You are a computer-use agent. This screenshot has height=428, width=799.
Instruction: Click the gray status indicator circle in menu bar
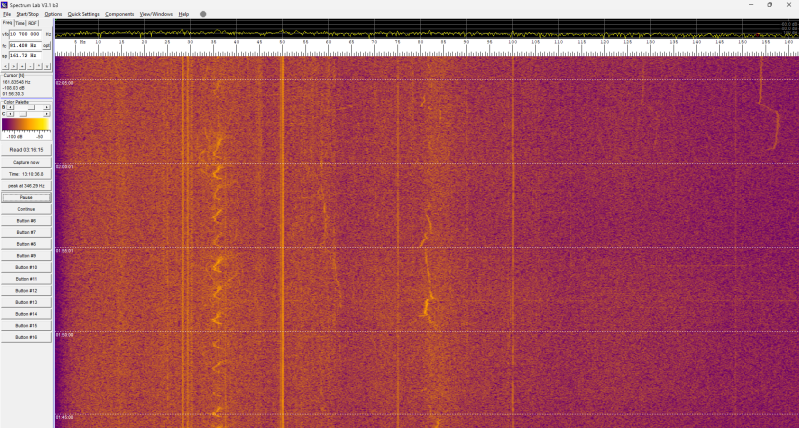[x=203, y=14]
